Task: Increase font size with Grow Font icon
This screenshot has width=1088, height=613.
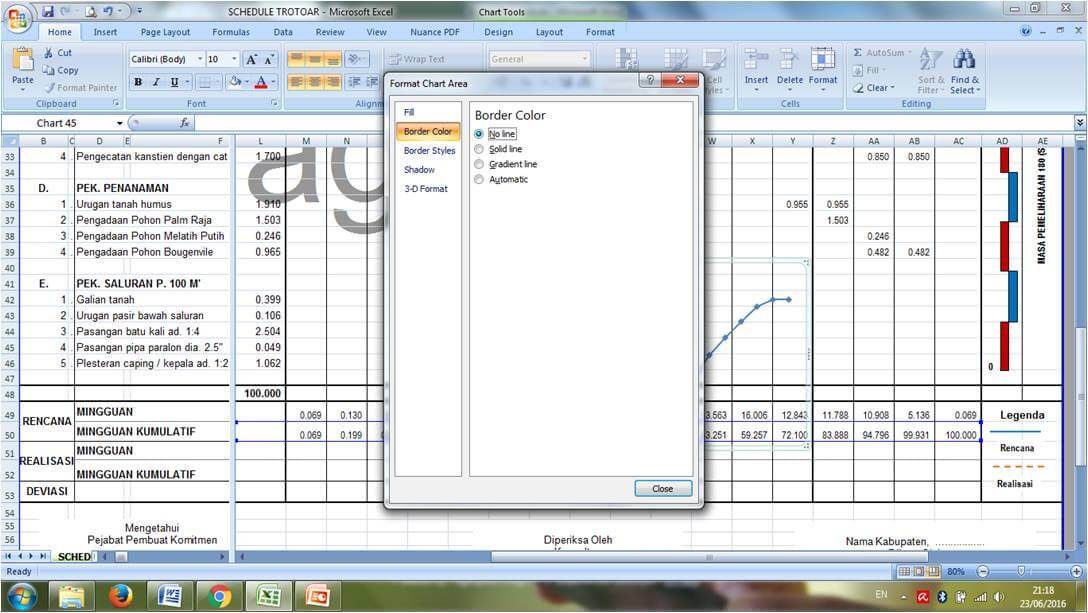Action: click(253, 58)
